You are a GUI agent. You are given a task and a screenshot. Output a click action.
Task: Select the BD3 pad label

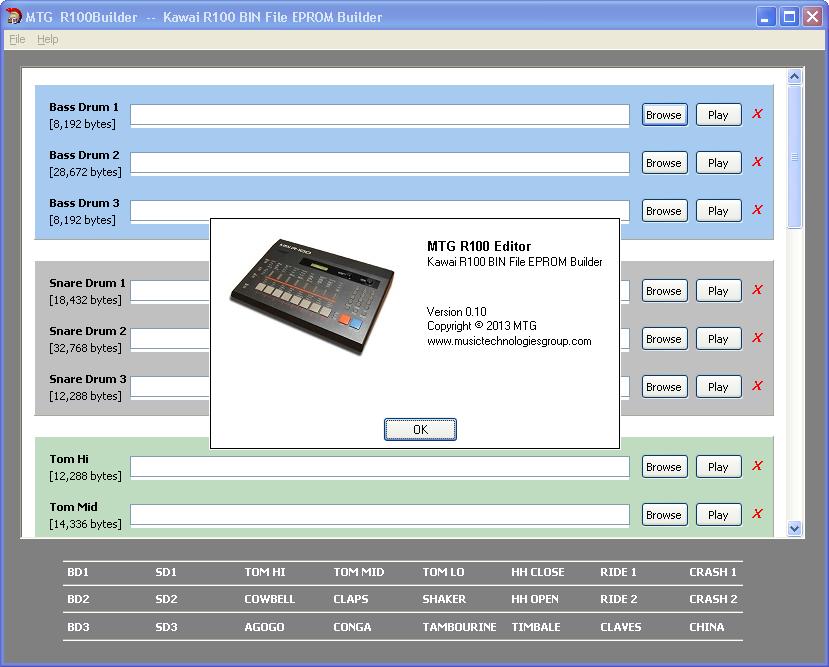[78, 627]
